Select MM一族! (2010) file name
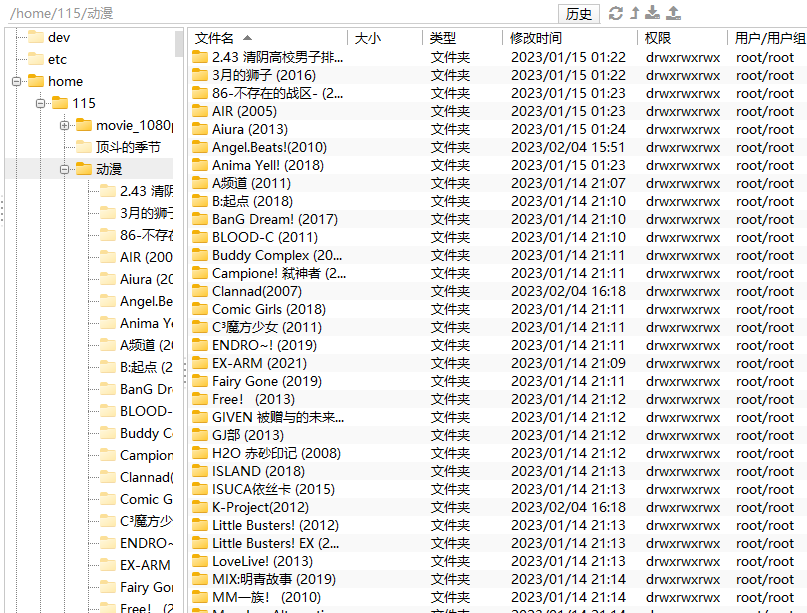This screenshot has width=807, height=613. click(267, 598)
